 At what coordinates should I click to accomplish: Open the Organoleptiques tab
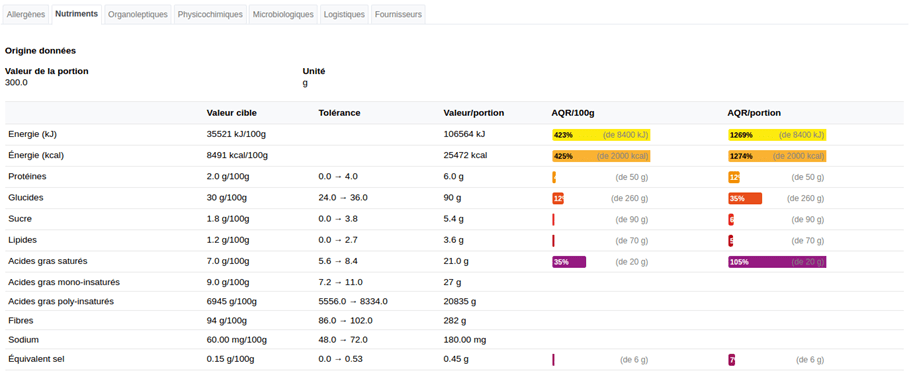click(138, 15)
